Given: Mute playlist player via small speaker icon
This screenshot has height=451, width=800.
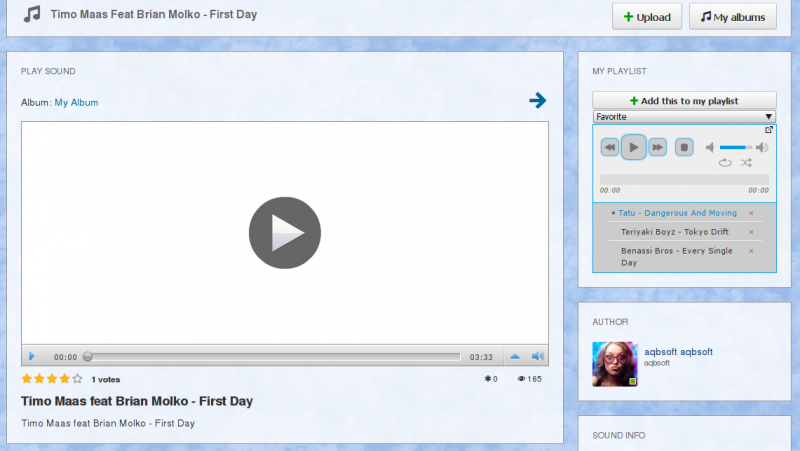Looking at the screenshot, I should click(x=710, y=147).
